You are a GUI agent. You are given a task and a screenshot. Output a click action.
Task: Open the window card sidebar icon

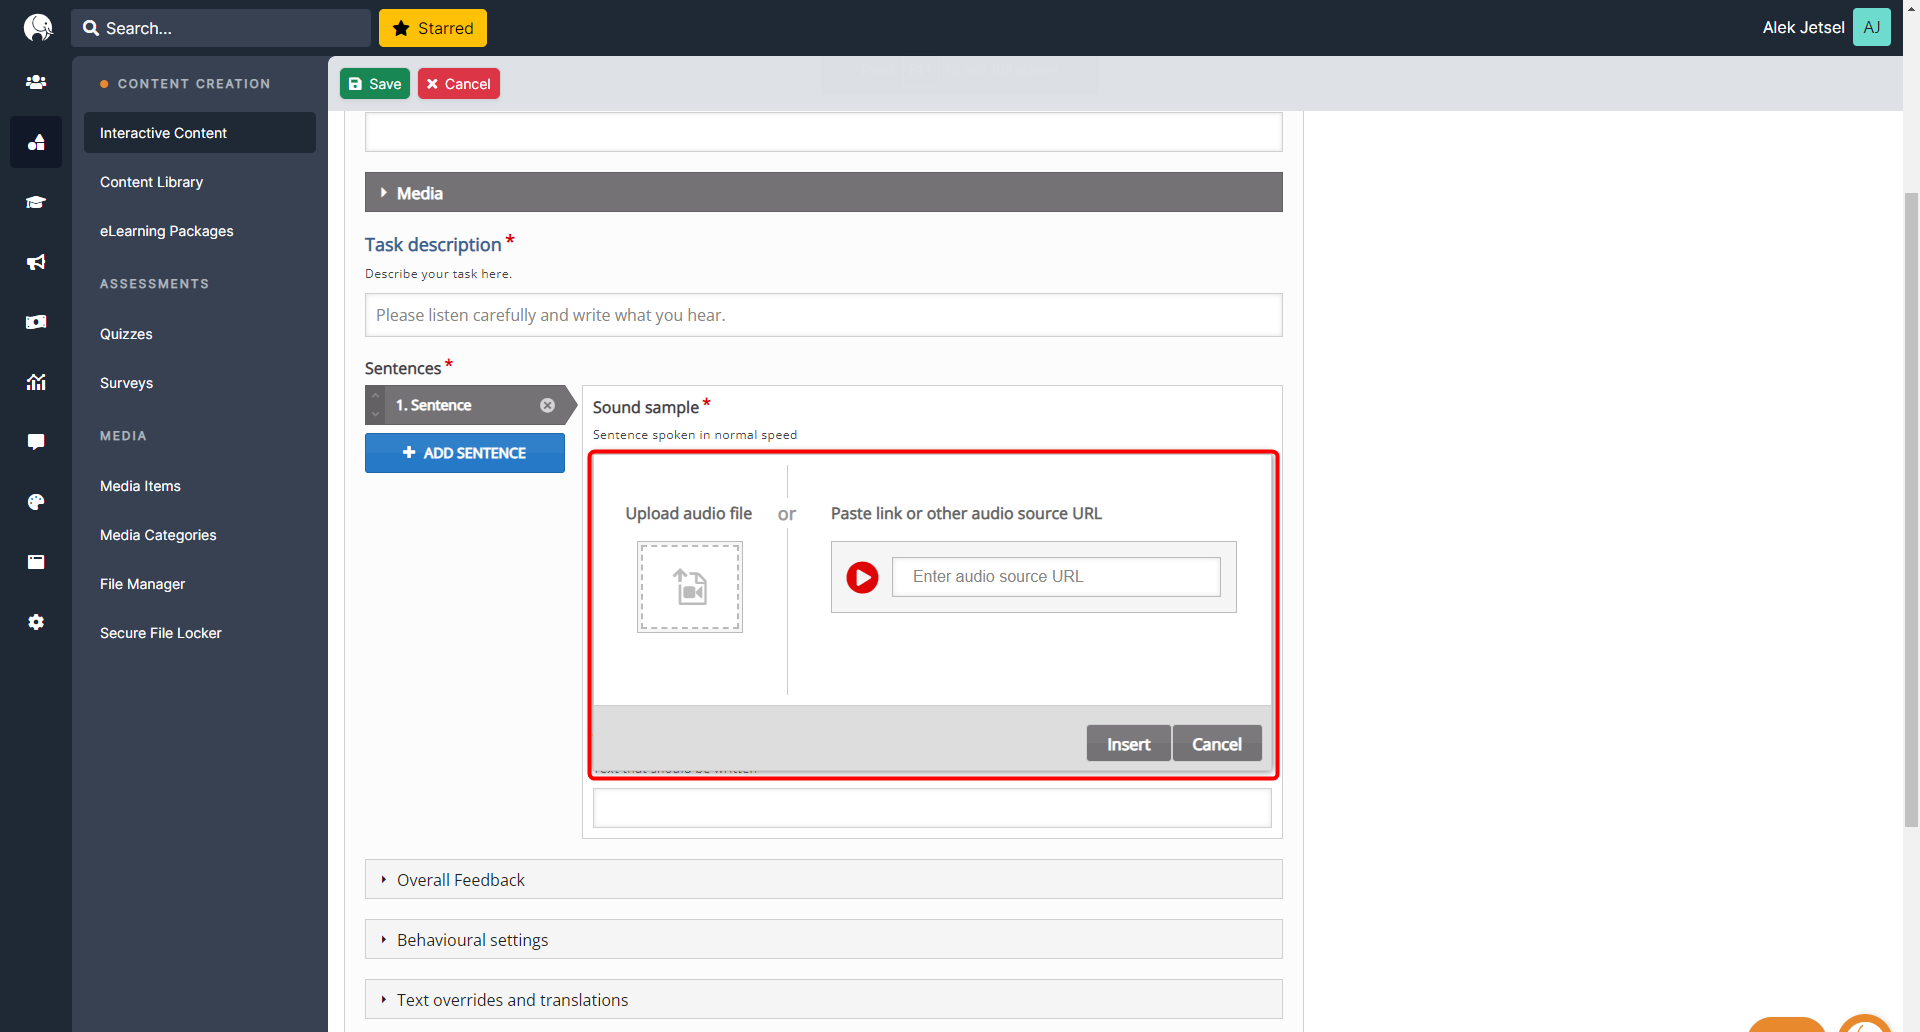(x=36, y=562)
